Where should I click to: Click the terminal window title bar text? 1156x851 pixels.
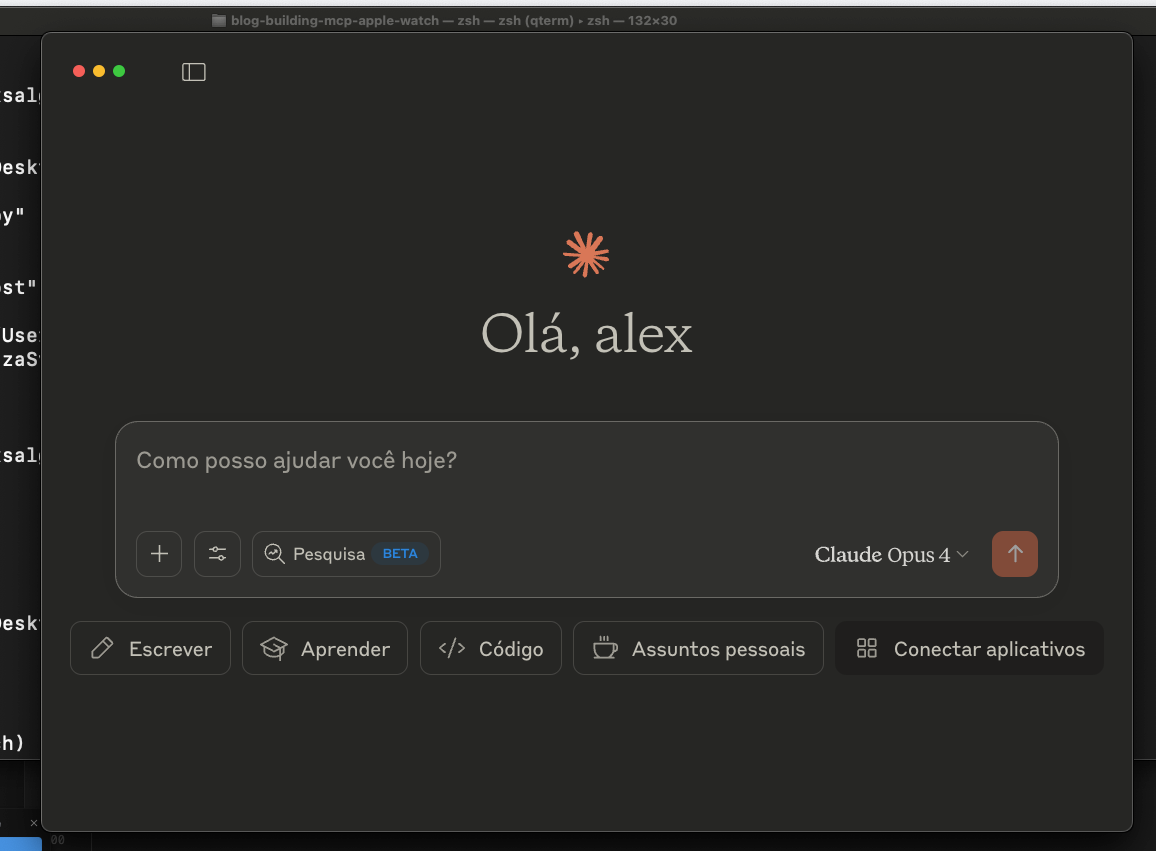tap(453, 21)
